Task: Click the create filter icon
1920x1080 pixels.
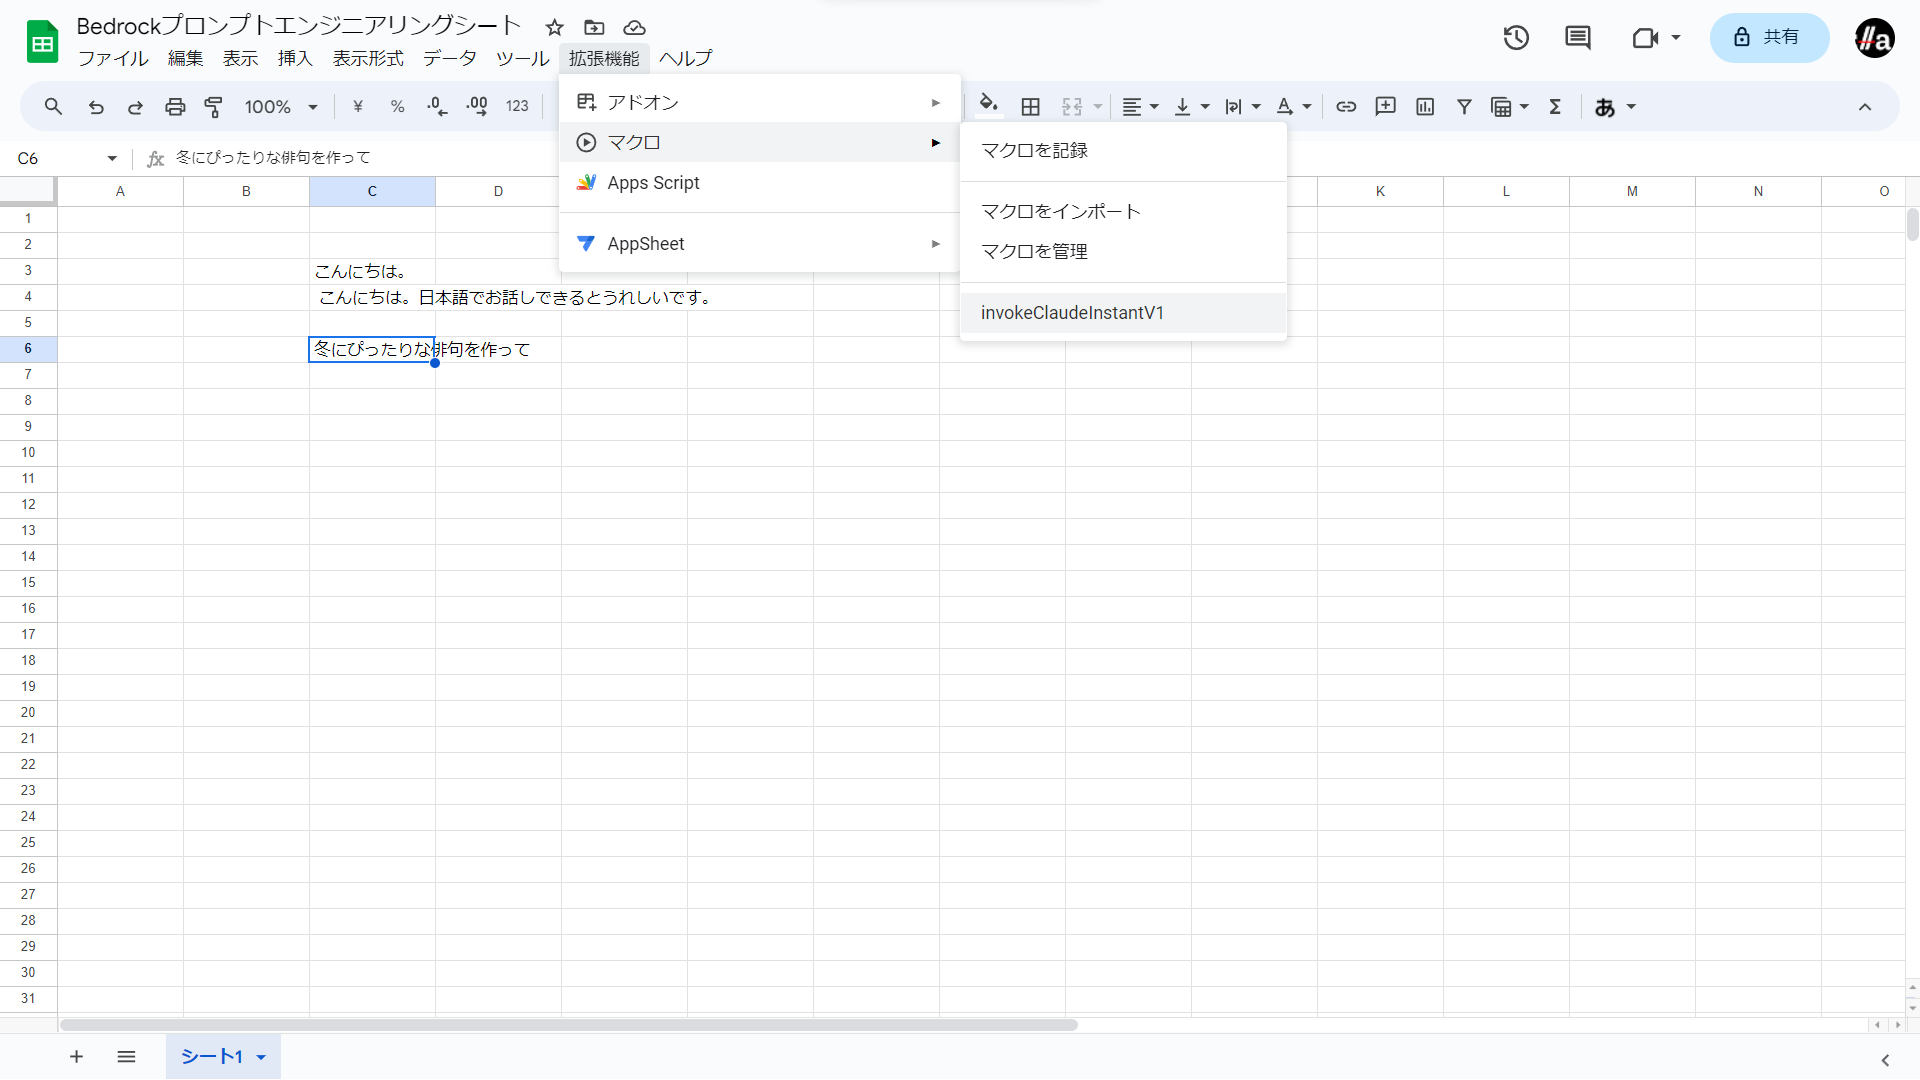Action: coord(1464,107)
